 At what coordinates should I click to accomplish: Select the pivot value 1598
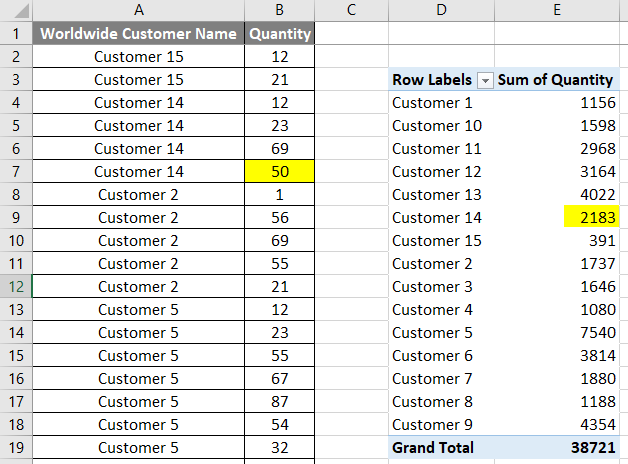tap(598, 126)
